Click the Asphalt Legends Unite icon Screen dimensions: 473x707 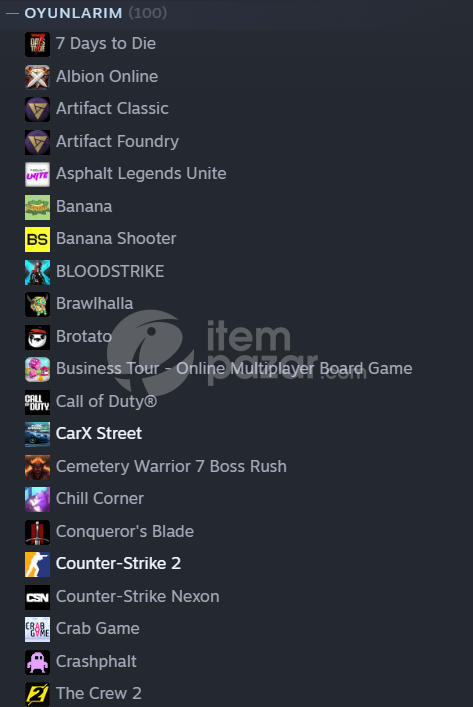point(37,174)
